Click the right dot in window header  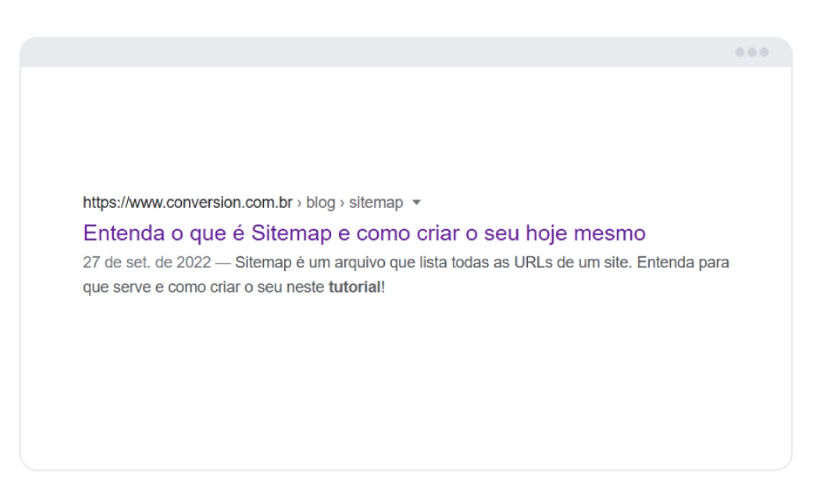coord(764,52)
